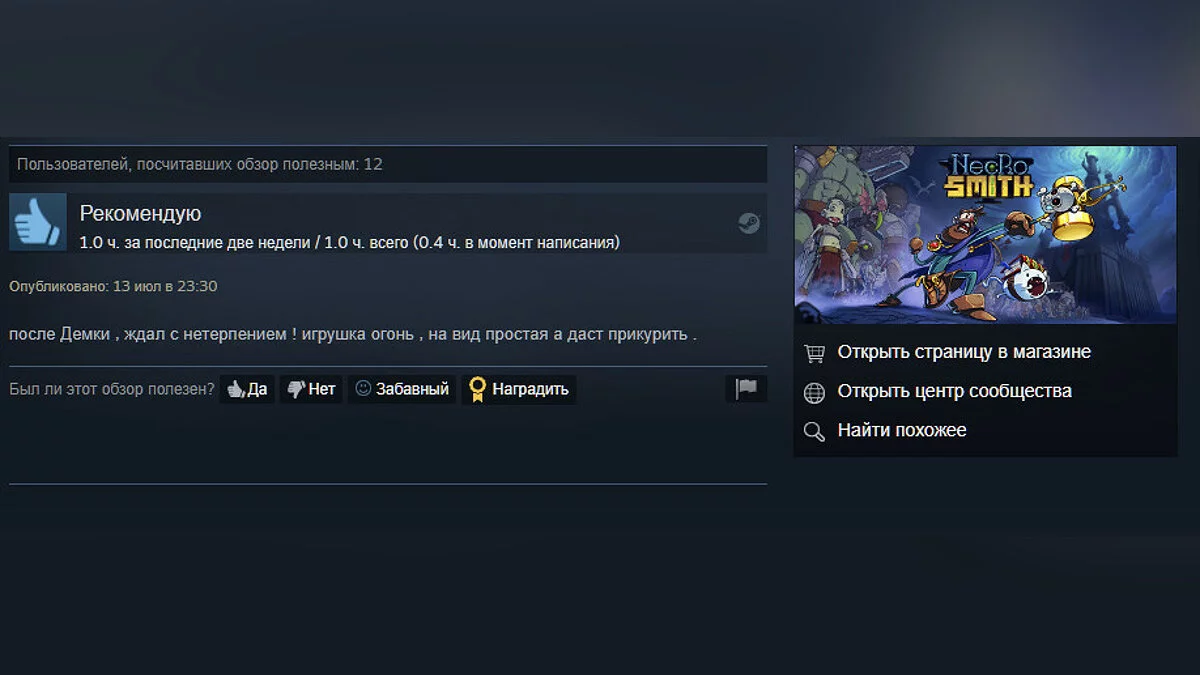Click the smiley face icon on Забавный
This screenshot has width=1200, height=675.
[363, 388]
